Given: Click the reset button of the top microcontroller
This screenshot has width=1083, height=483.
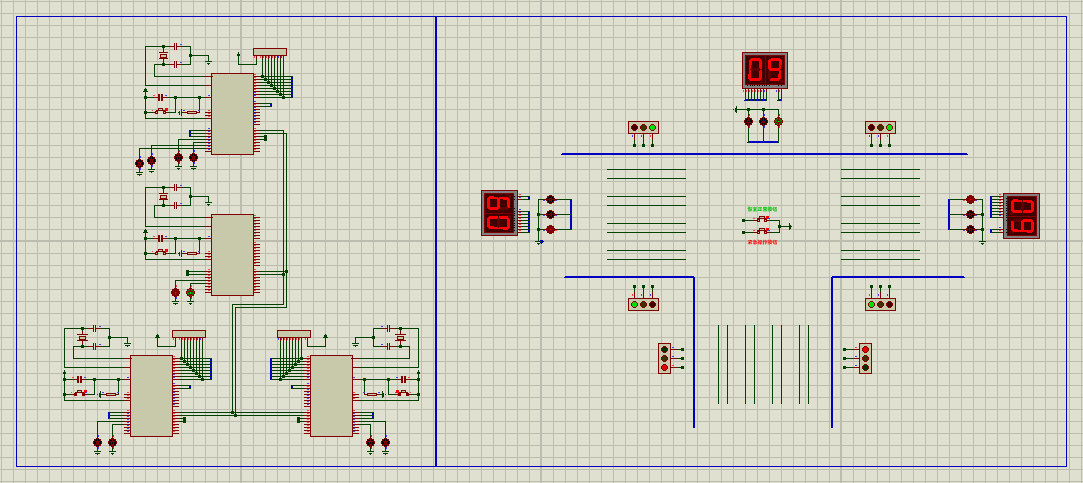Looking at the screenshot, I should click(x=160, y=111).
